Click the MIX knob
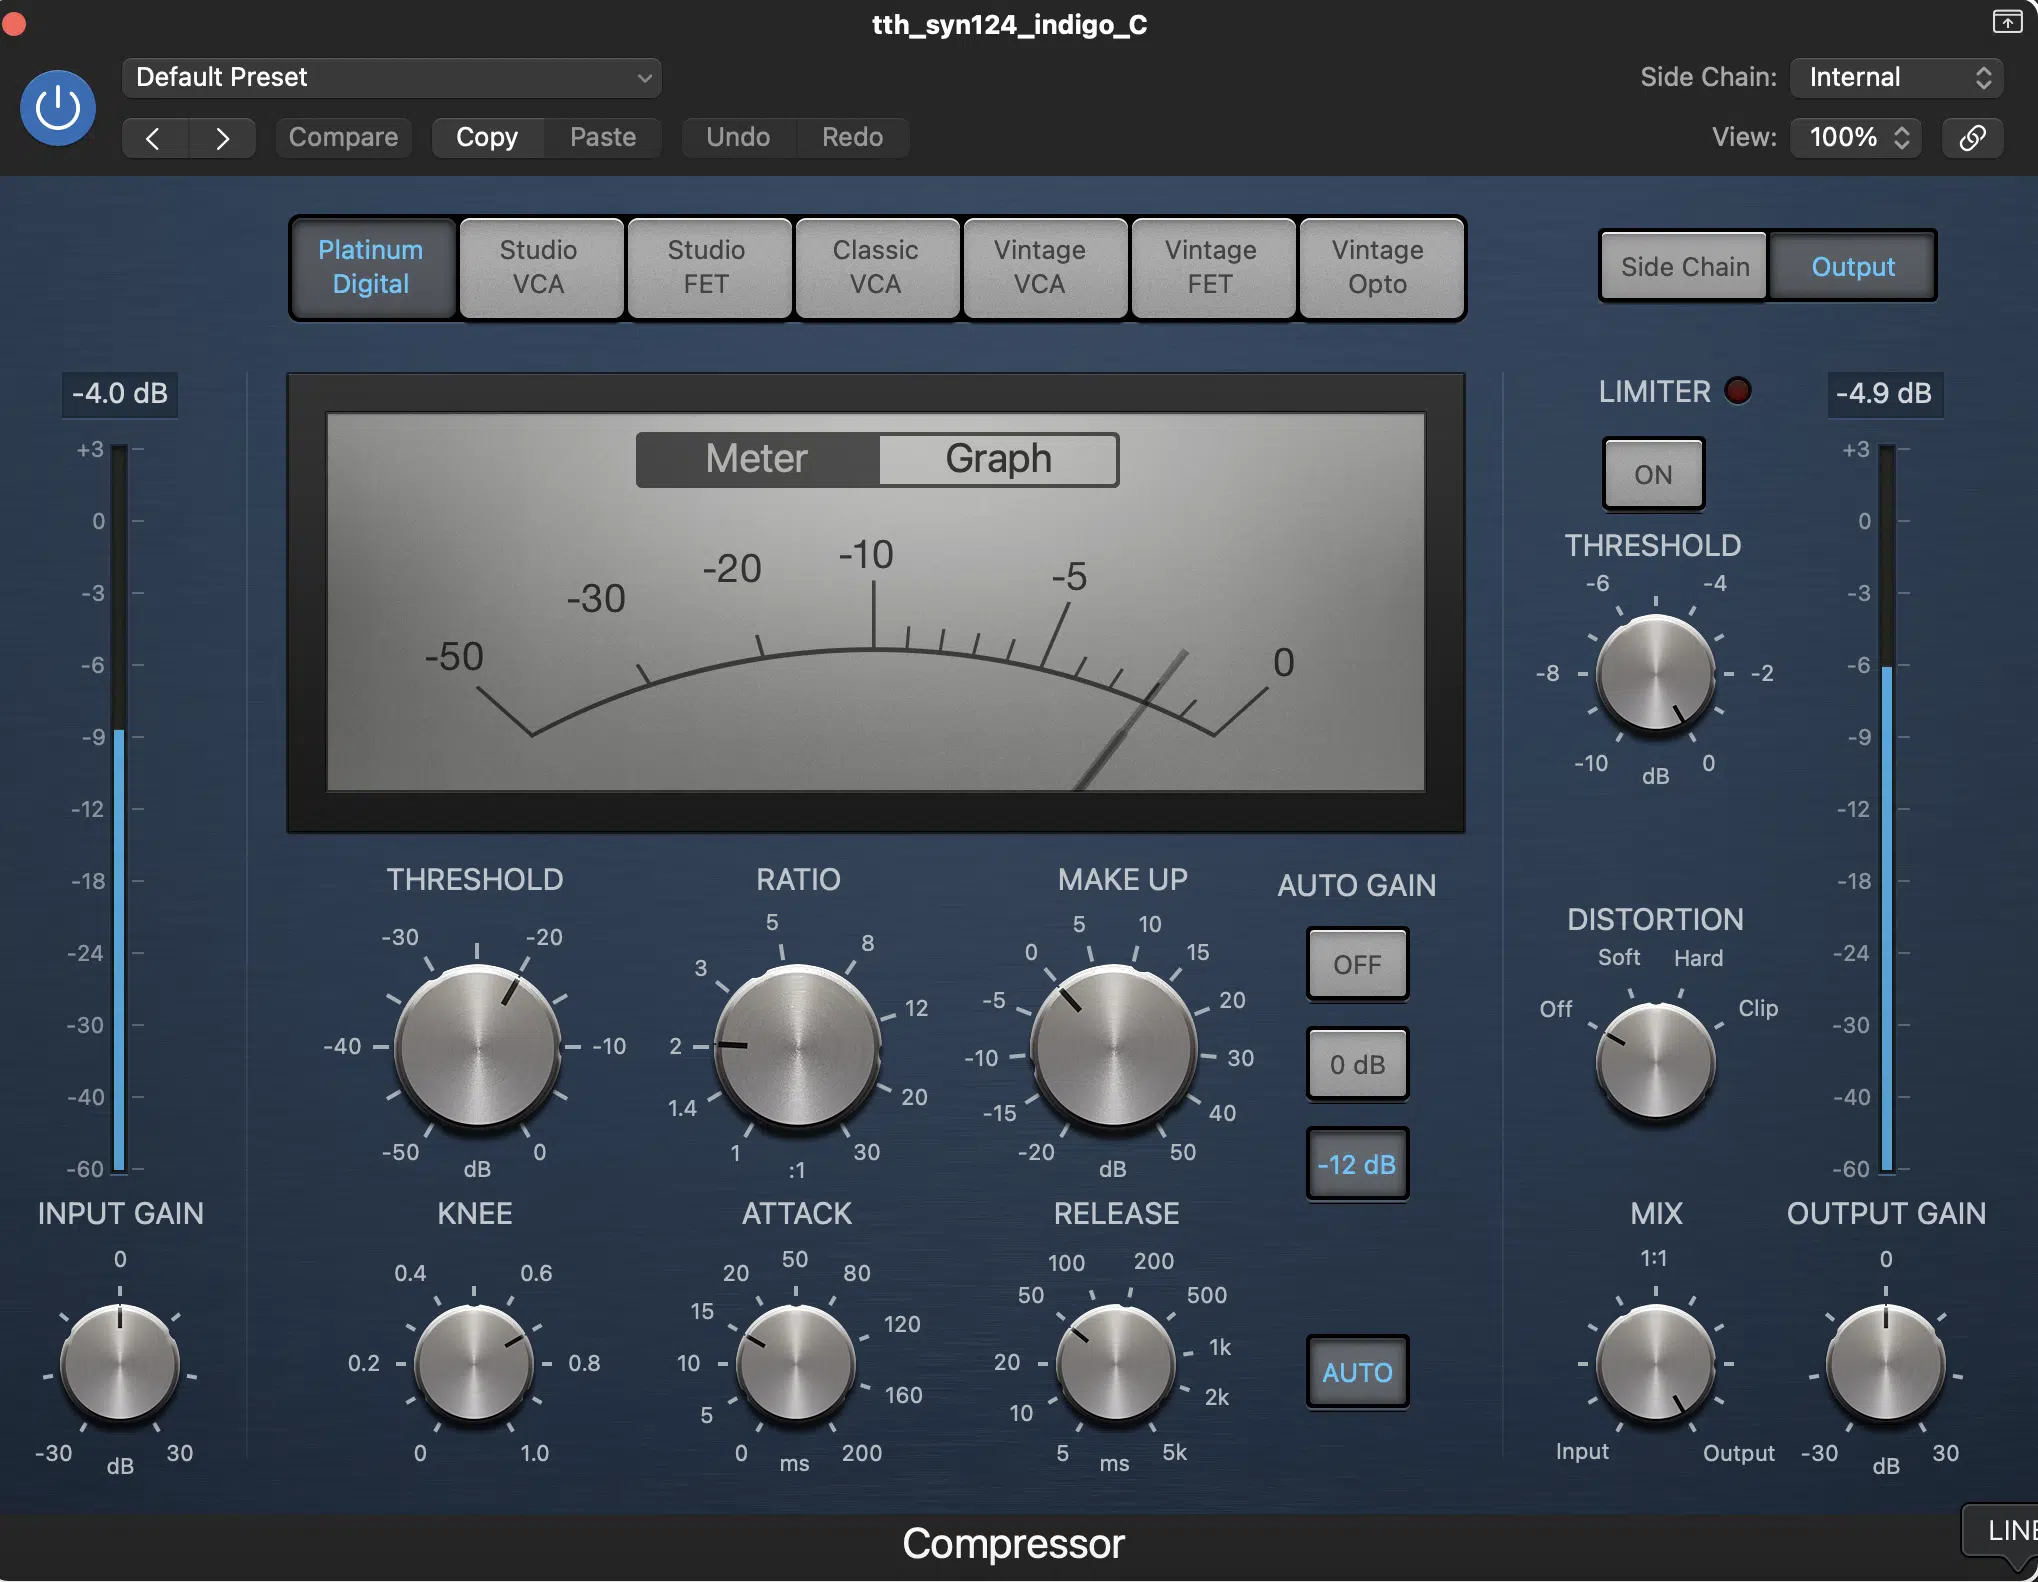Image resolution: width=2038 pixels, height=1582 pixels. click(1656, 1363)
